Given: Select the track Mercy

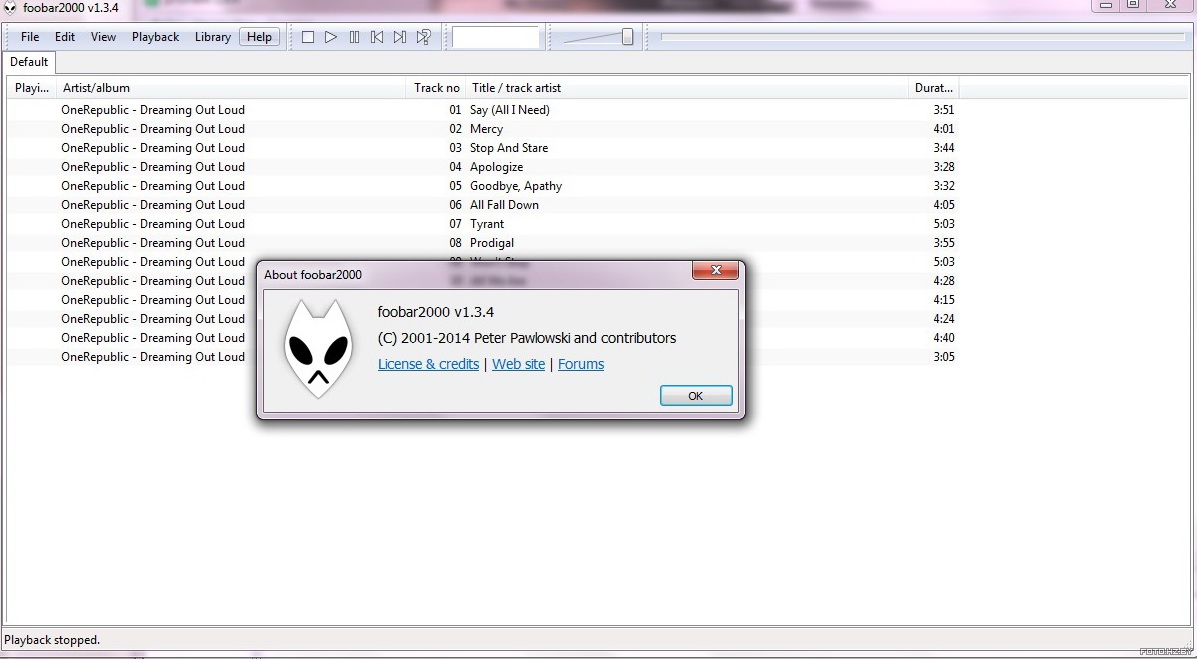Looking at the screenshot, I should [x=486, y=129].
